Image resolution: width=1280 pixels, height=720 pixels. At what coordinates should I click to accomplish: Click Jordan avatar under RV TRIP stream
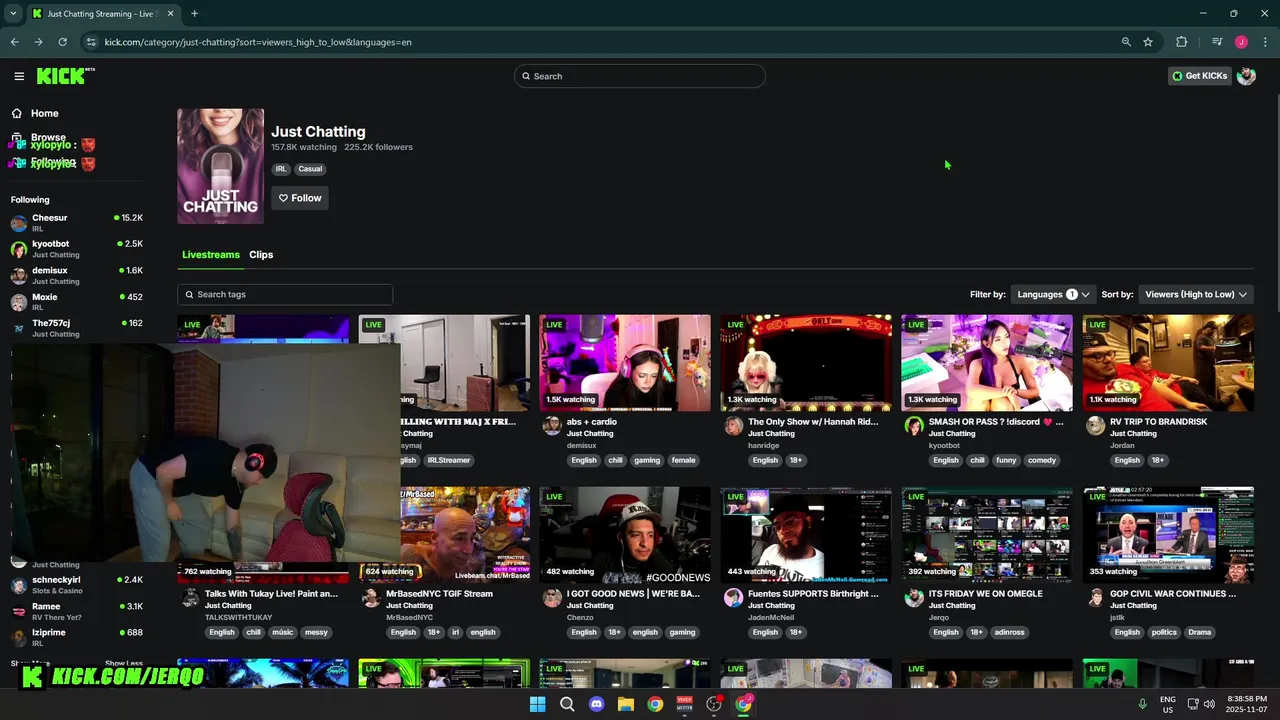click(1095, 426)
